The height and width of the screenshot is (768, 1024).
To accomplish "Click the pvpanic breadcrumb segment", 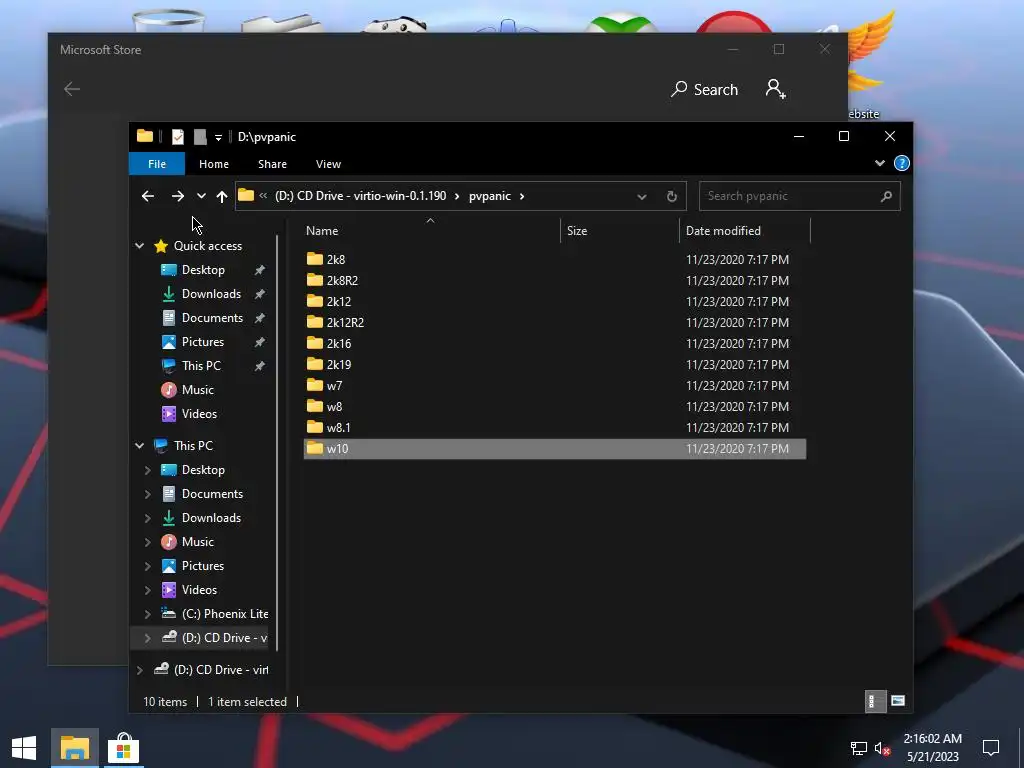I will (x=490, y=196).
